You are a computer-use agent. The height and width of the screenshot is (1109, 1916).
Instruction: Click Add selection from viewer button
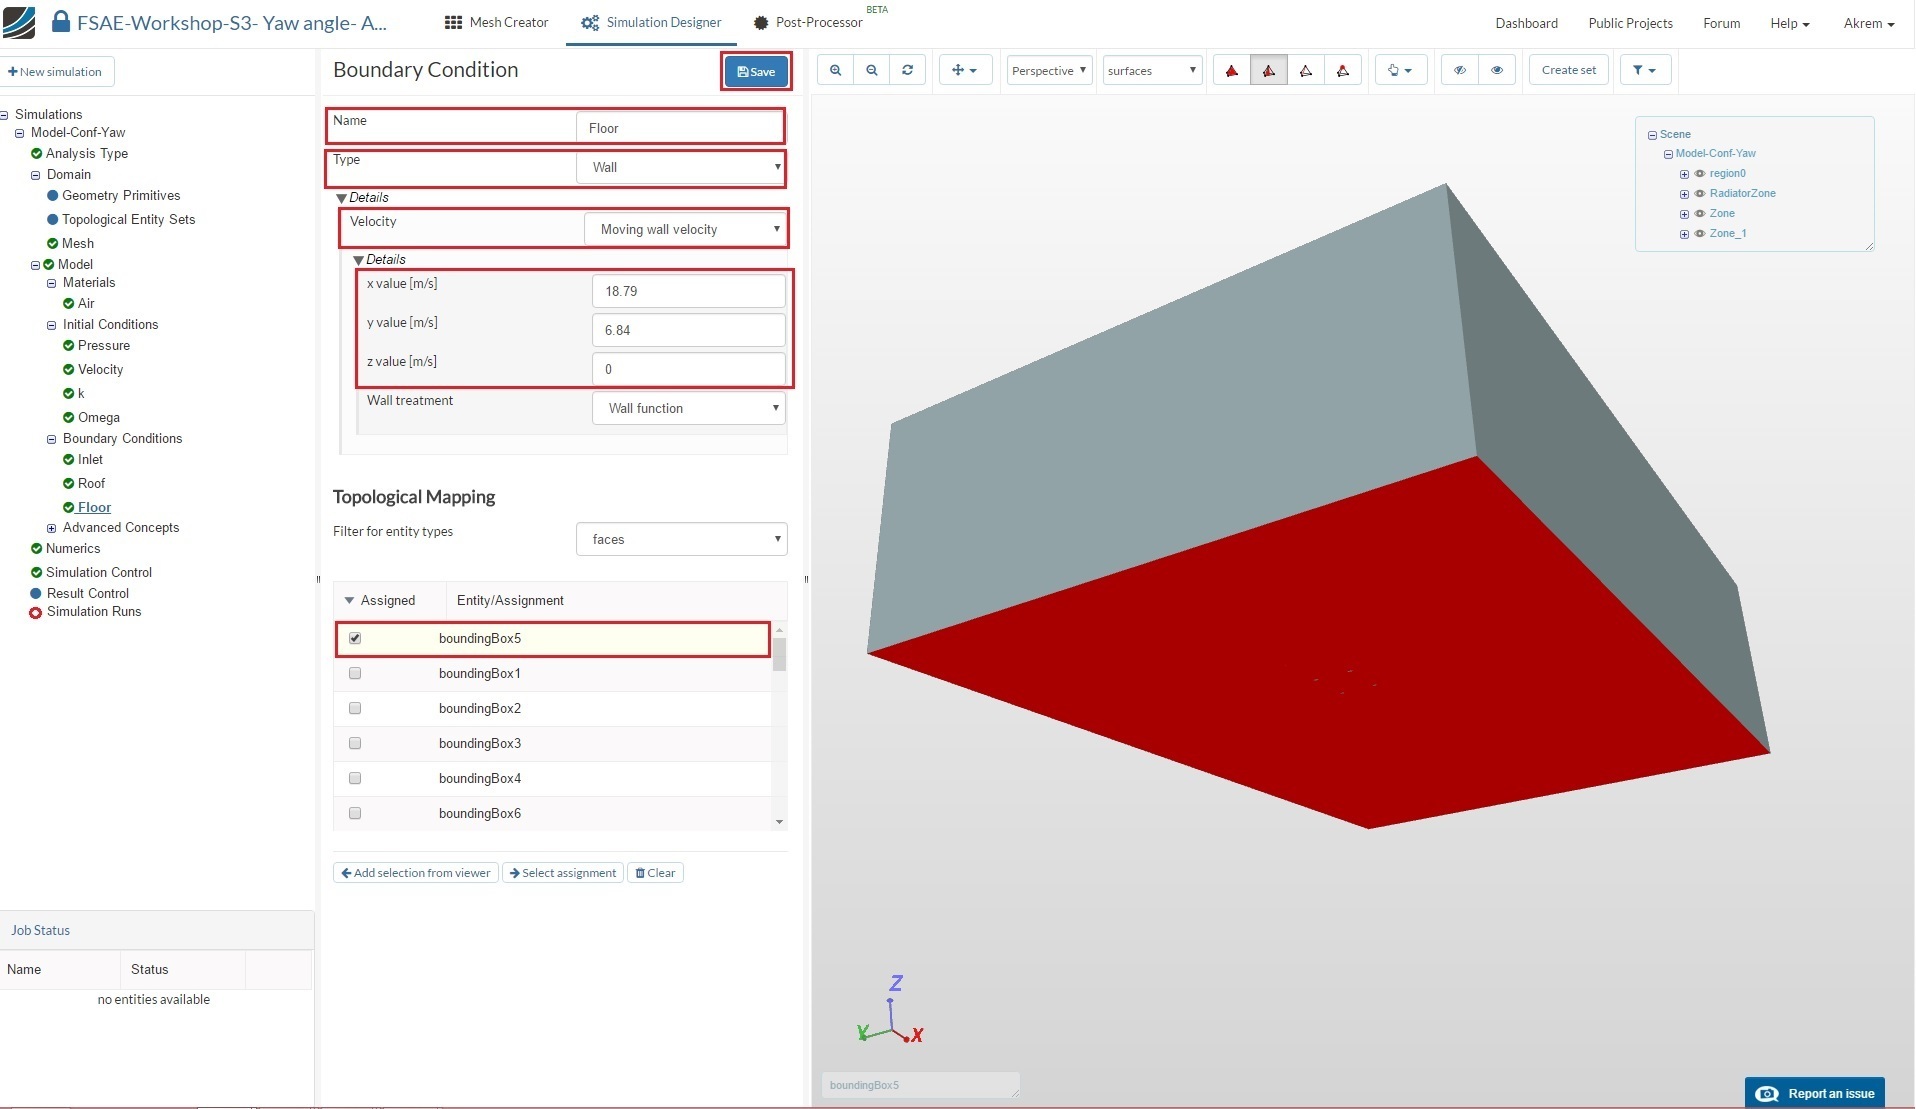[415, 873]
